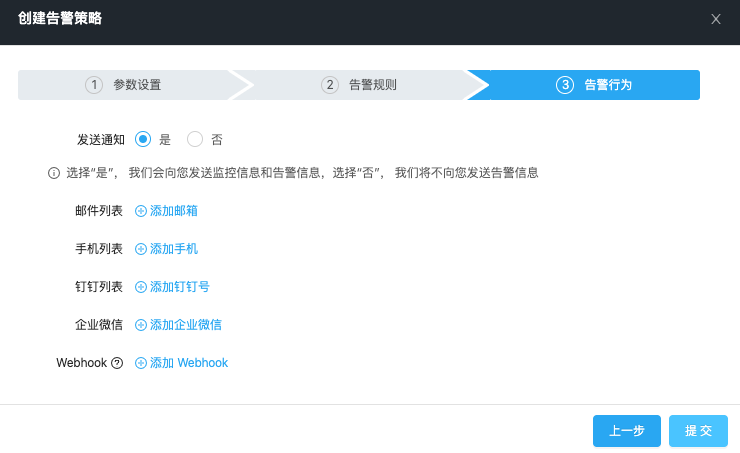Click the plus icon next to 添加邮箱
Screen dimensions: 740x453
pos(141,211)
